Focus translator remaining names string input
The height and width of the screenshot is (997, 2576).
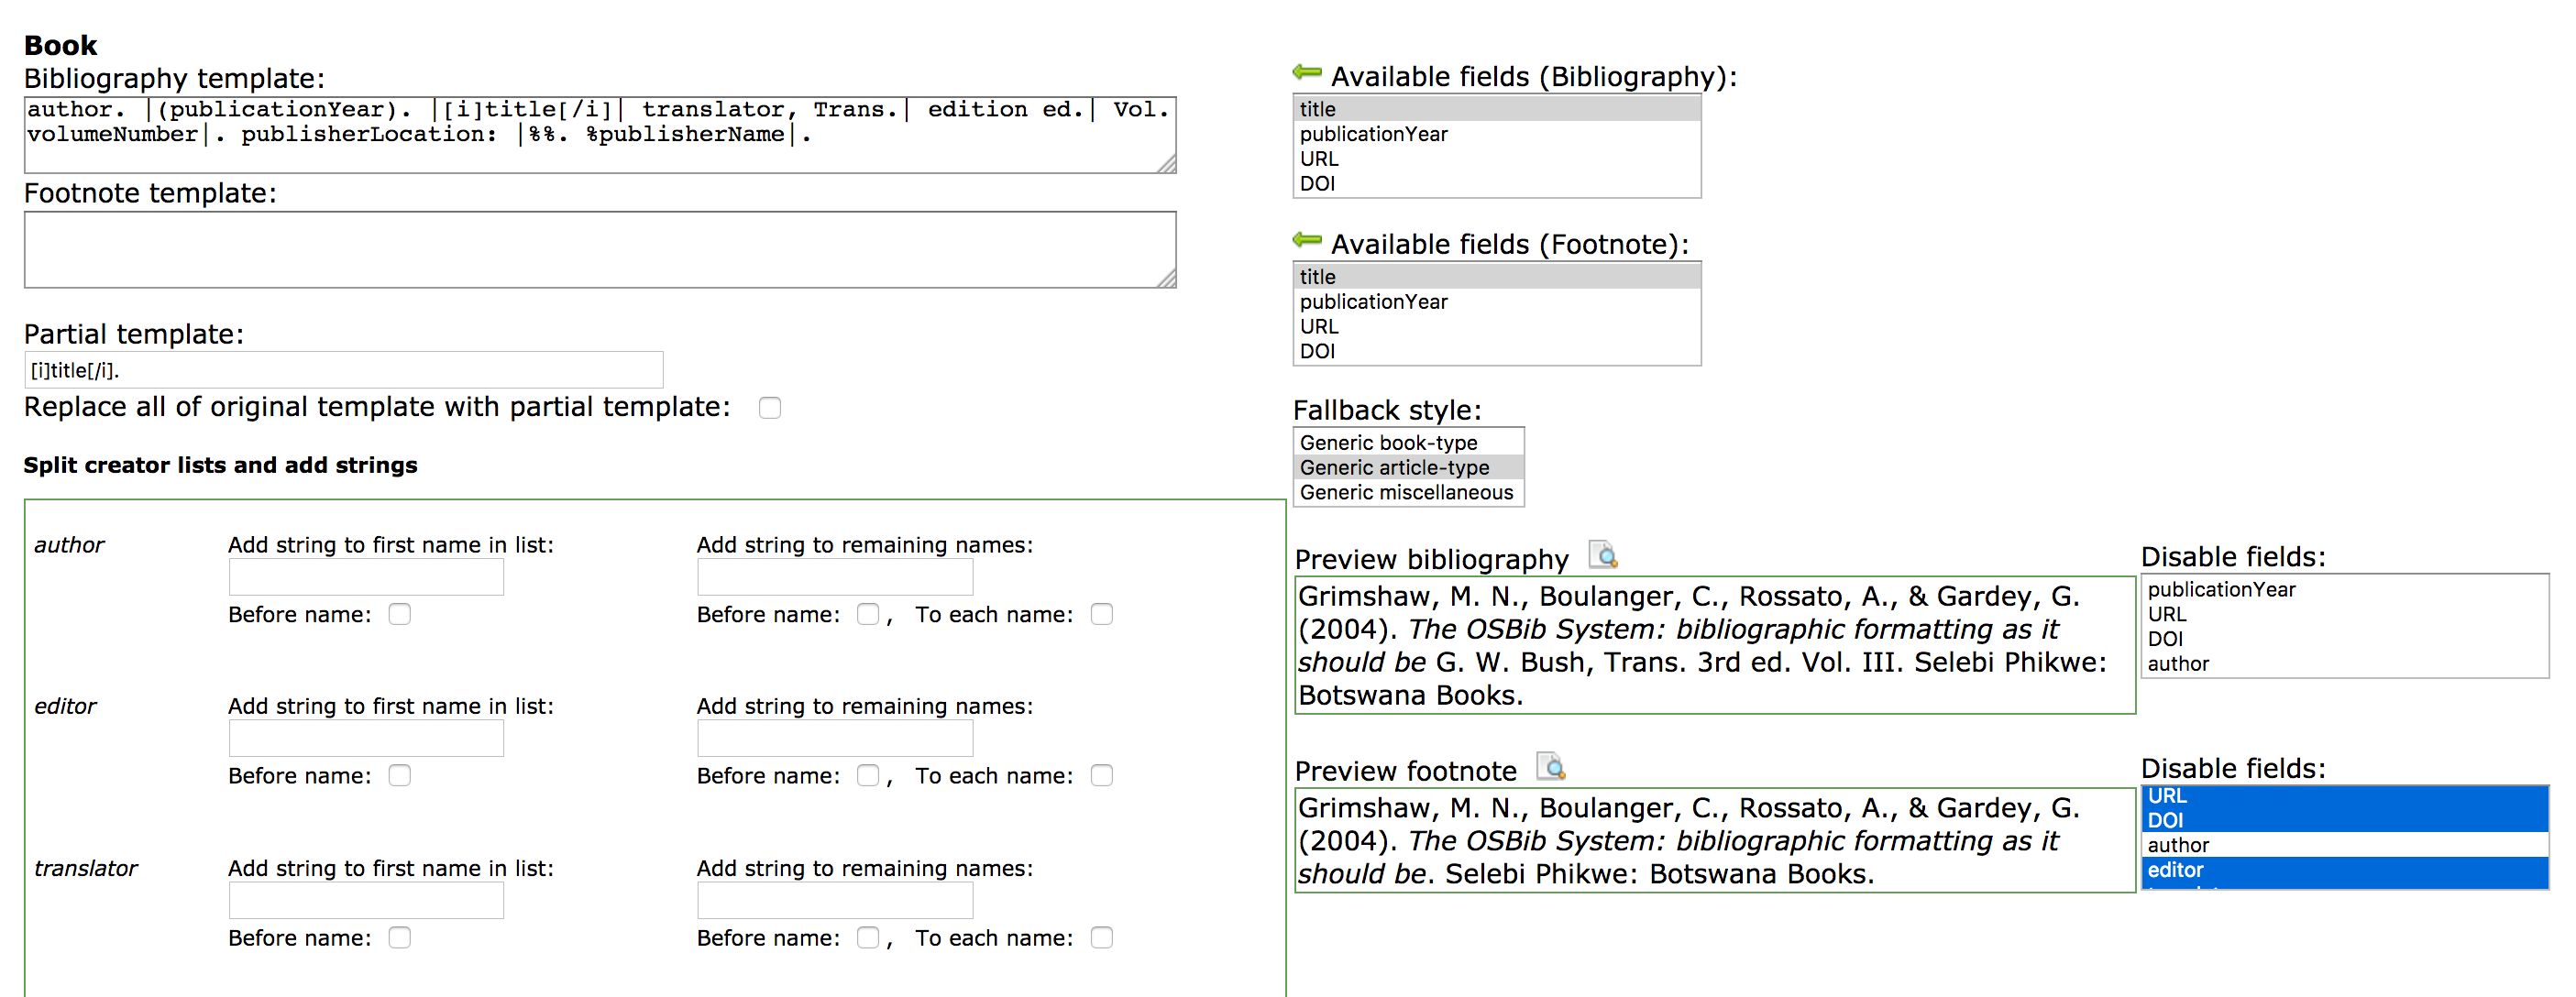click(x=835, y=900)
